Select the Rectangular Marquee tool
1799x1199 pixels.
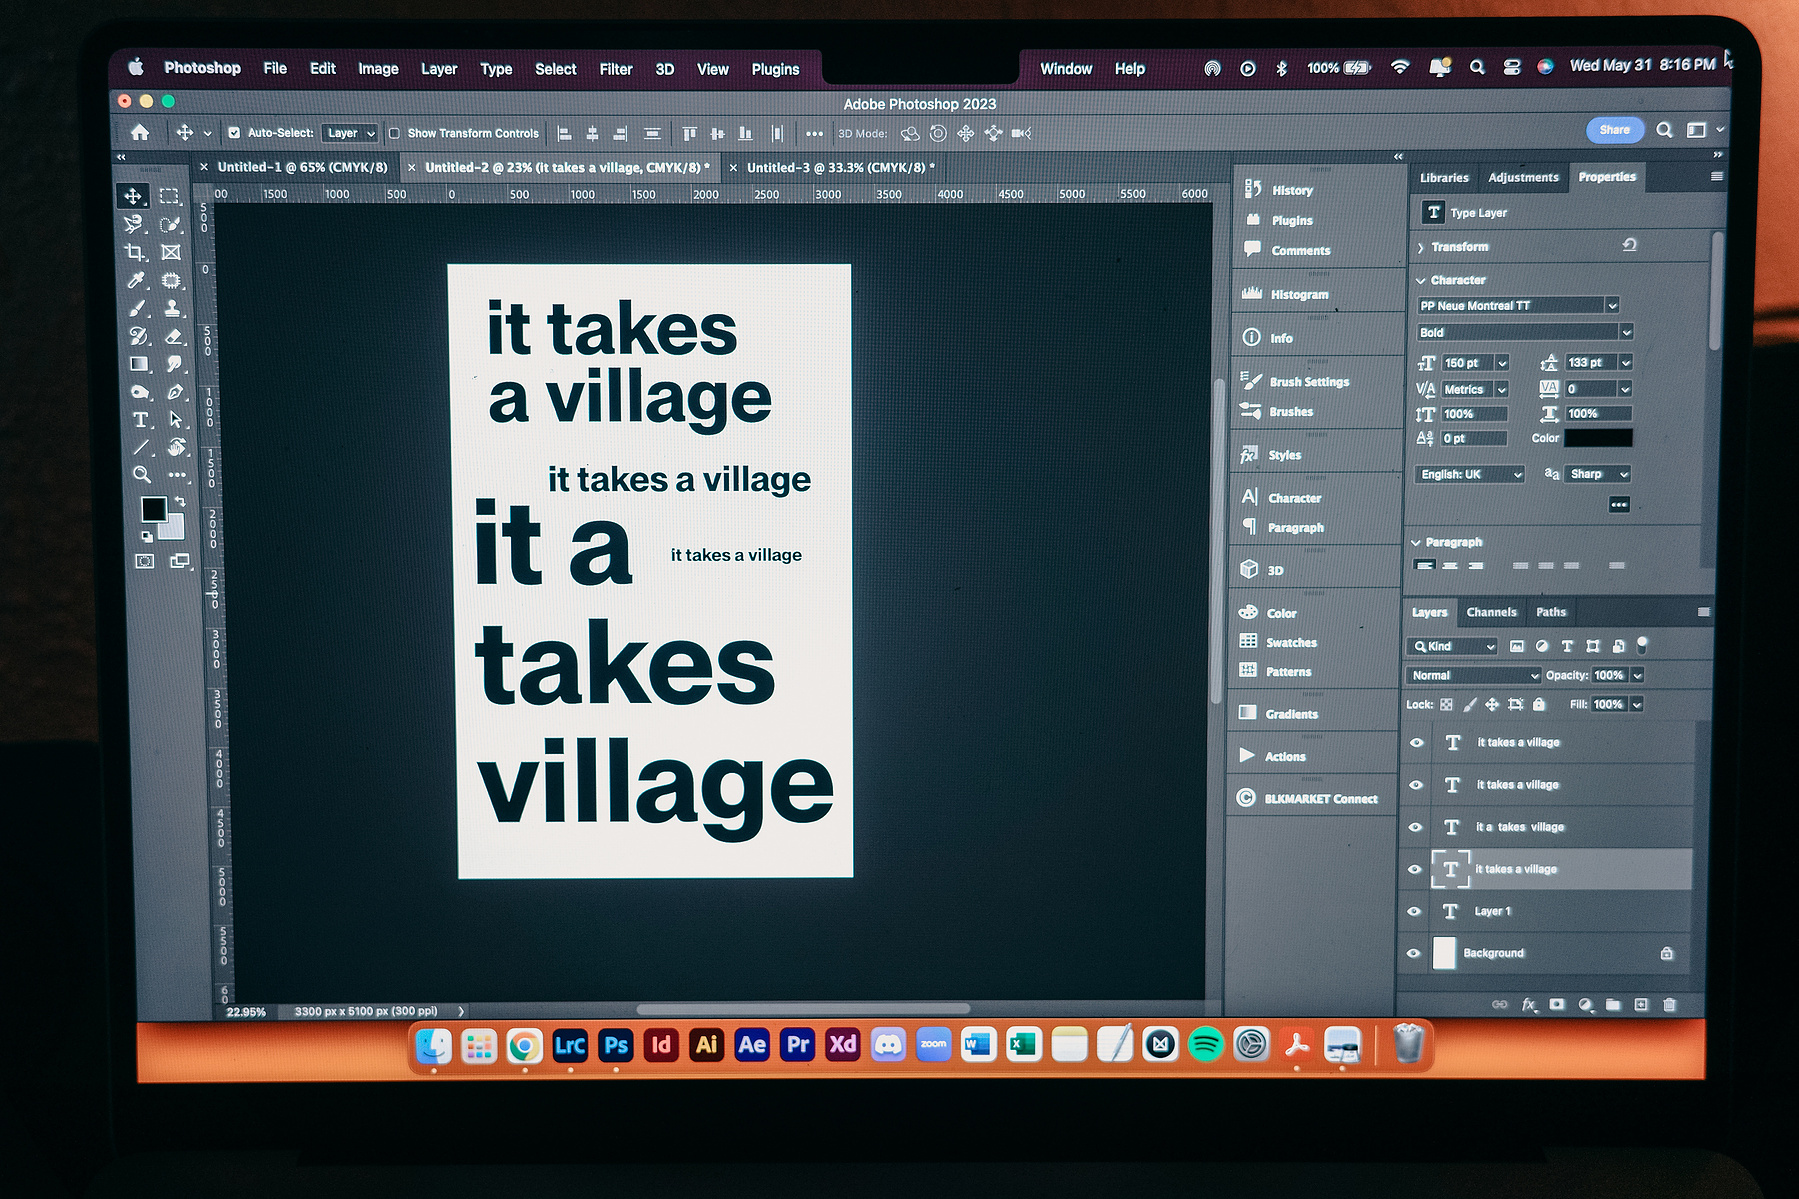170,196
